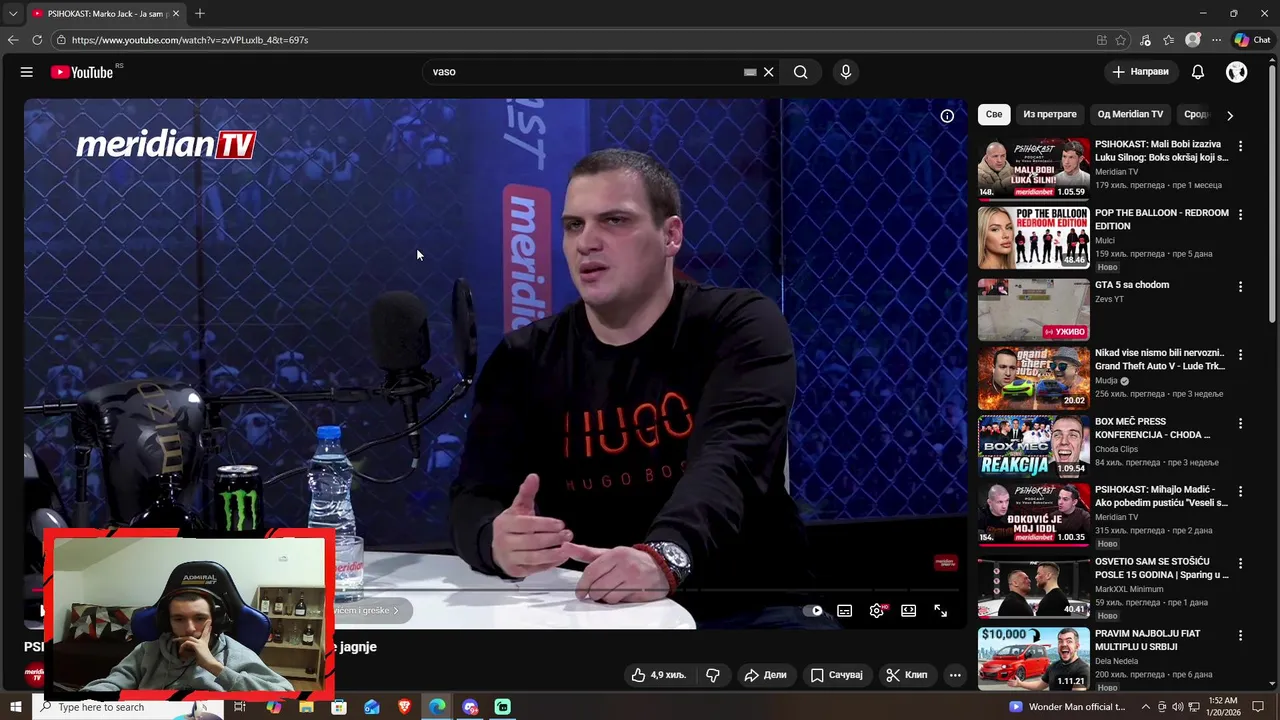Open browser settings and more ellipsis
The image size is (1280, 720).
pyautogui.click(x=1216, y=40)
